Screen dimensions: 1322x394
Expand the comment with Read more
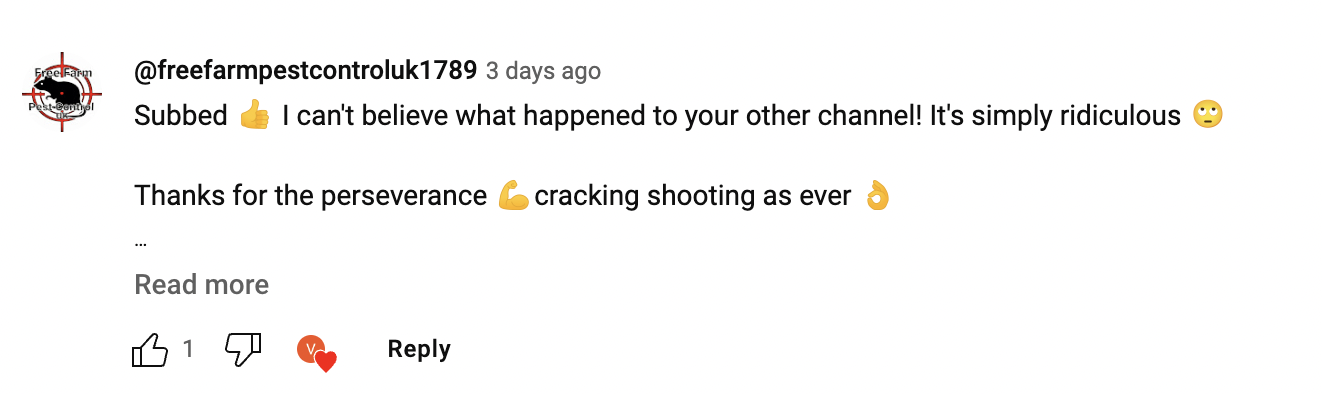click(x=202, y=285)
